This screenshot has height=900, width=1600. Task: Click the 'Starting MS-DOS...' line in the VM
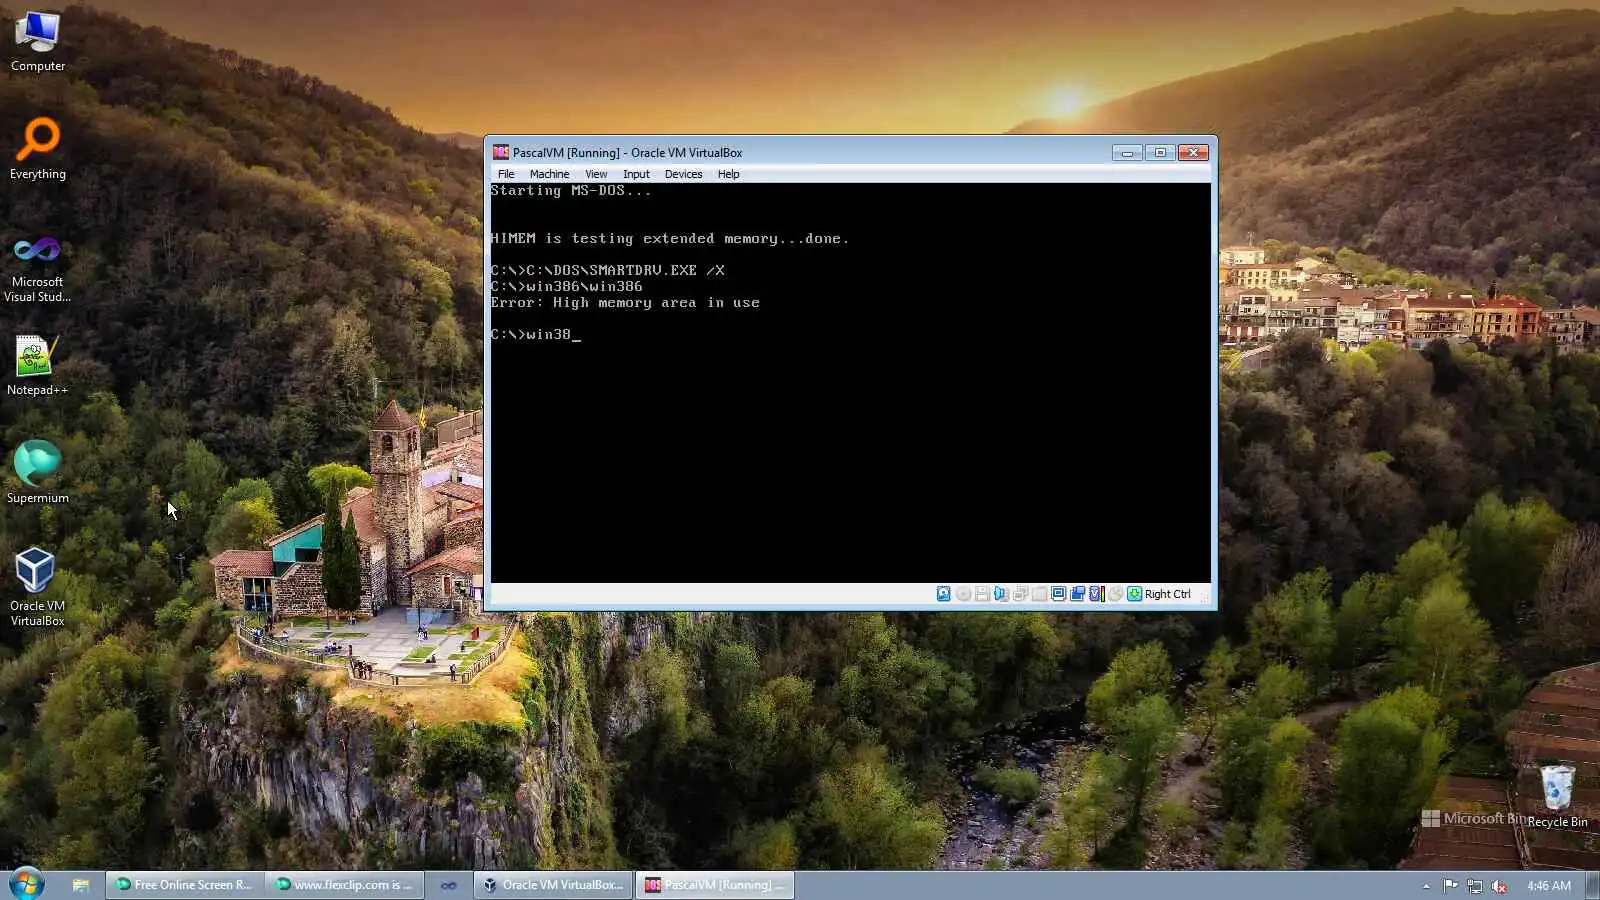click(x=570, y=191)
